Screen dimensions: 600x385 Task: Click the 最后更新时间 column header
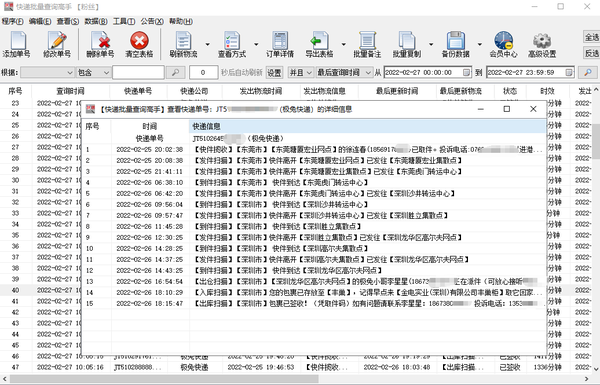pos(397,91)
